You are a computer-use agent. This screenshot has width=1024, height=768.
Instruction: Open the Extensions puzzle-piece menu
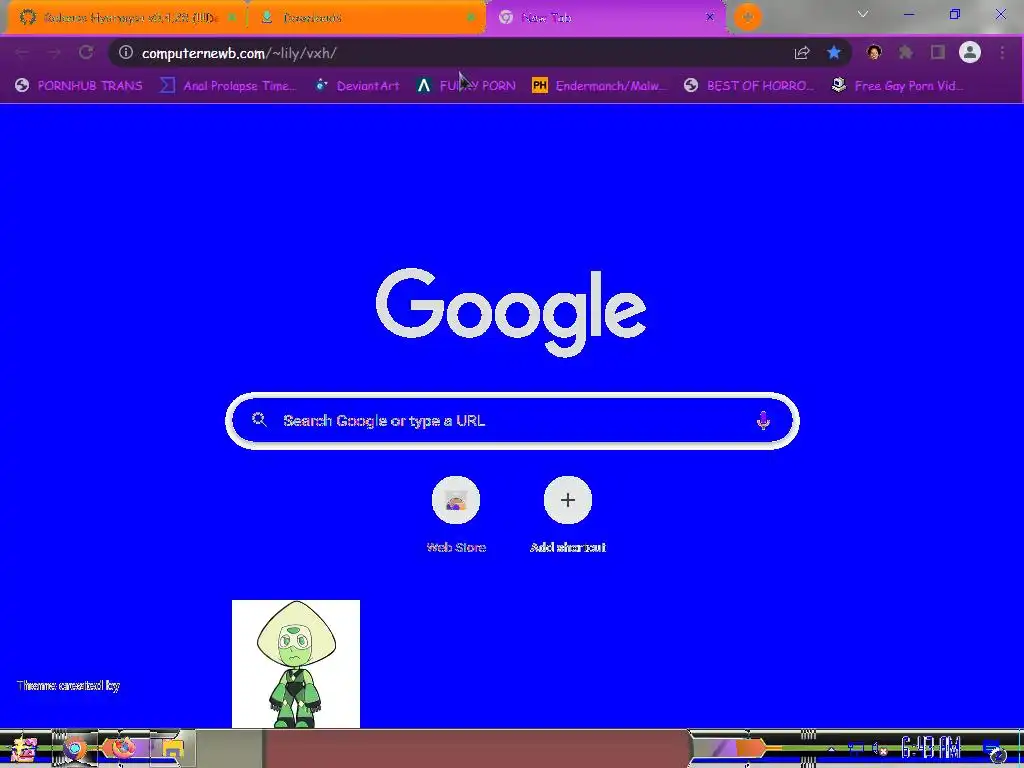tap(906, 53)
